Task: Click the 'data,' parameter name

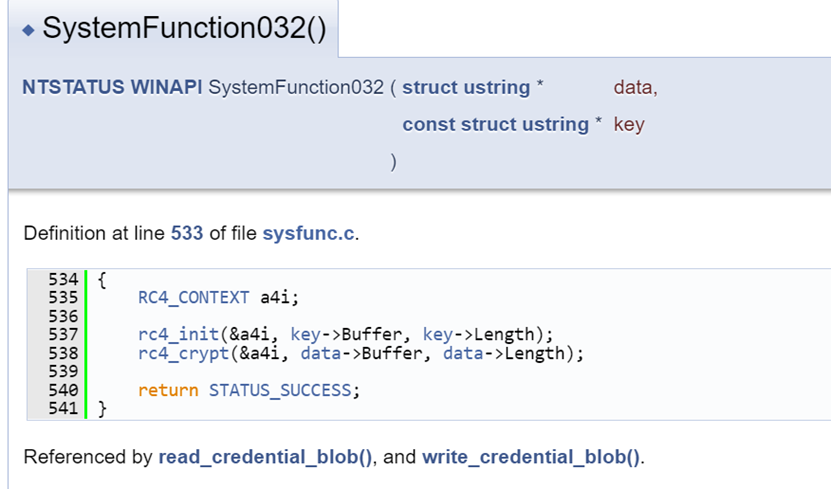Action: tap(635, 87)
